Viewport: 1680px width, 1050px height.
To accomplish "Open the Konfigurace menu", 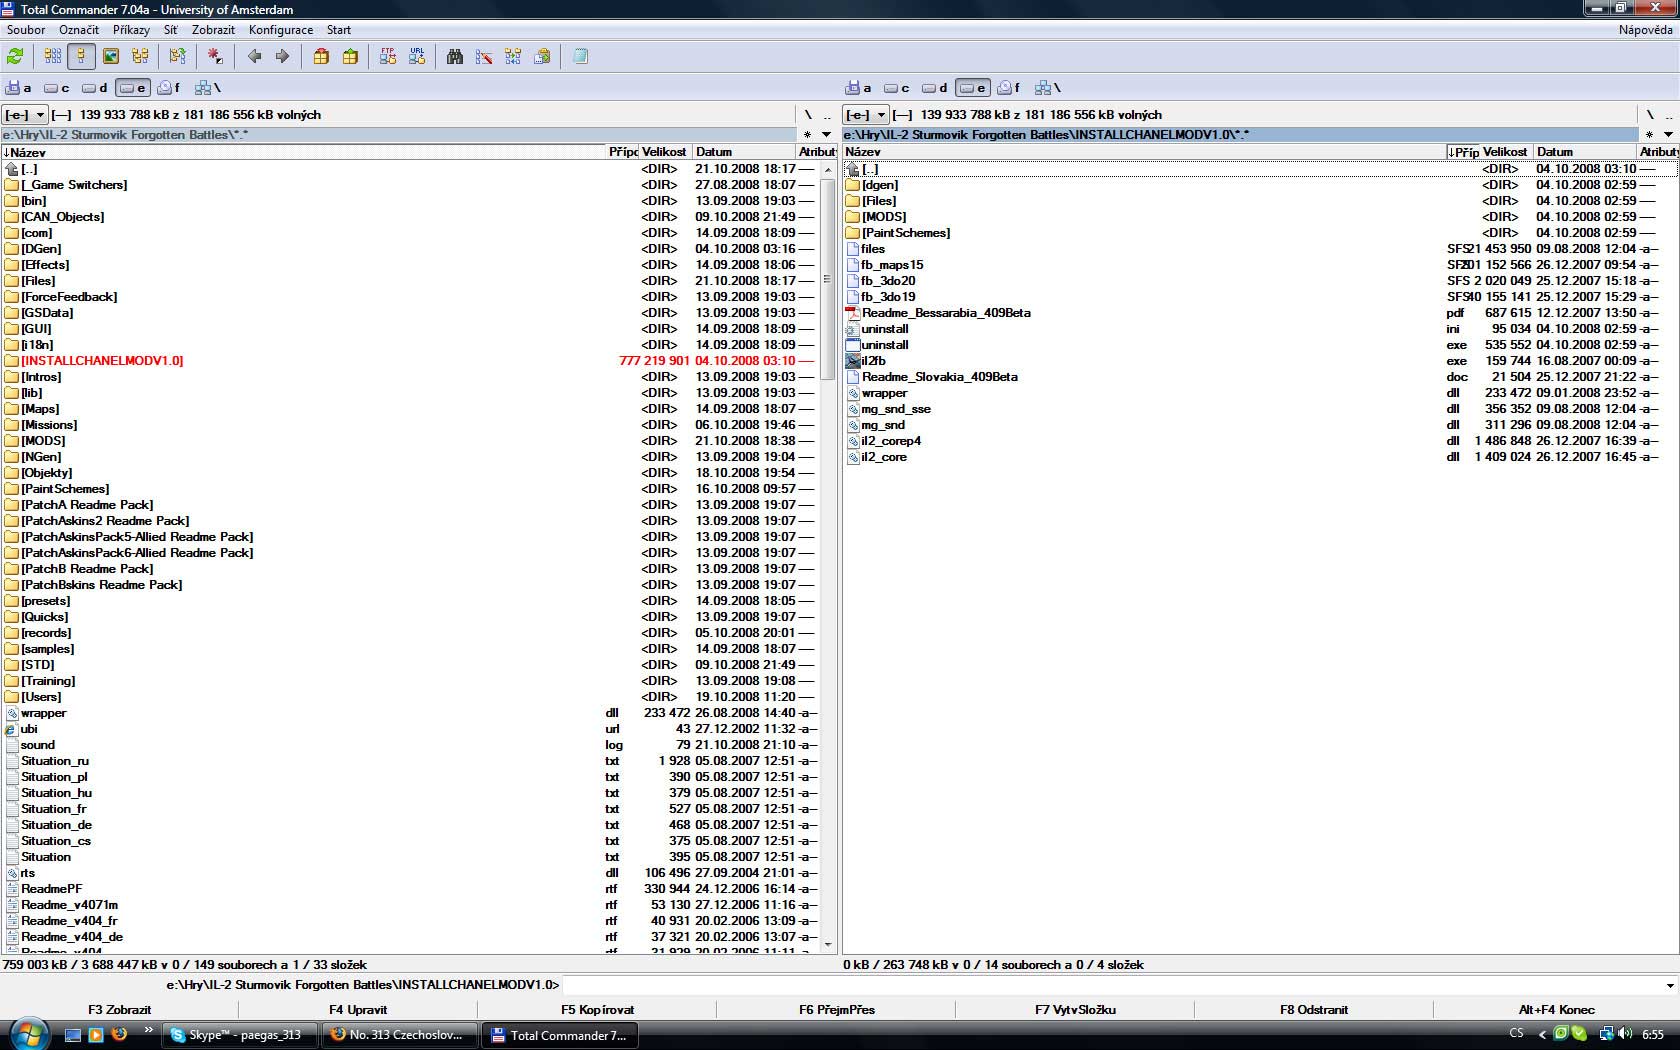I will (281, 30).
